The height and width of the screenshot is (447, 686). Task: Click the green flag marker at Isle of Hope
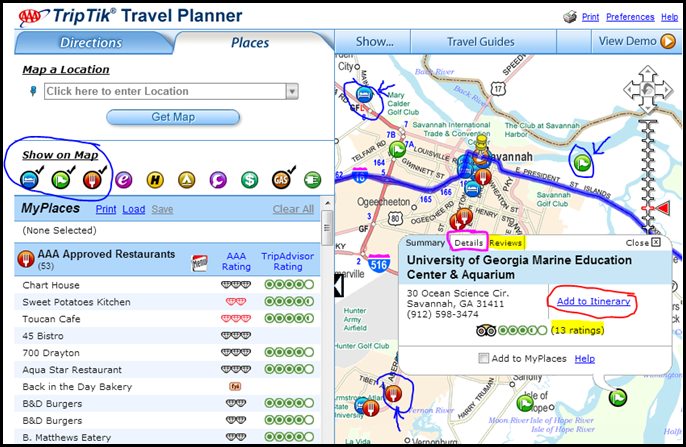[x=525, y=403]
